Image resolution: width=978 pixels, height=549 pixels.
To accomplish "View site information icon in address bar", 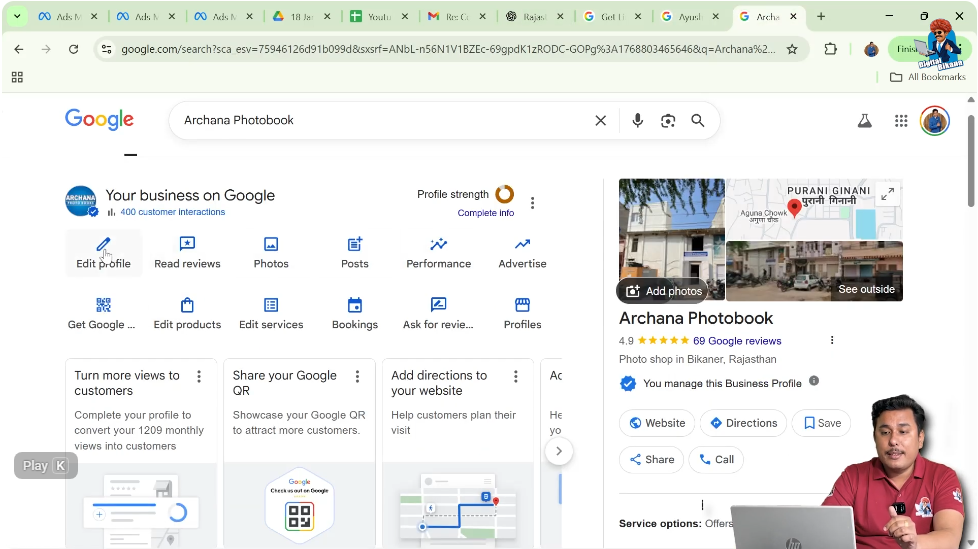I will [x=107, y=49].
